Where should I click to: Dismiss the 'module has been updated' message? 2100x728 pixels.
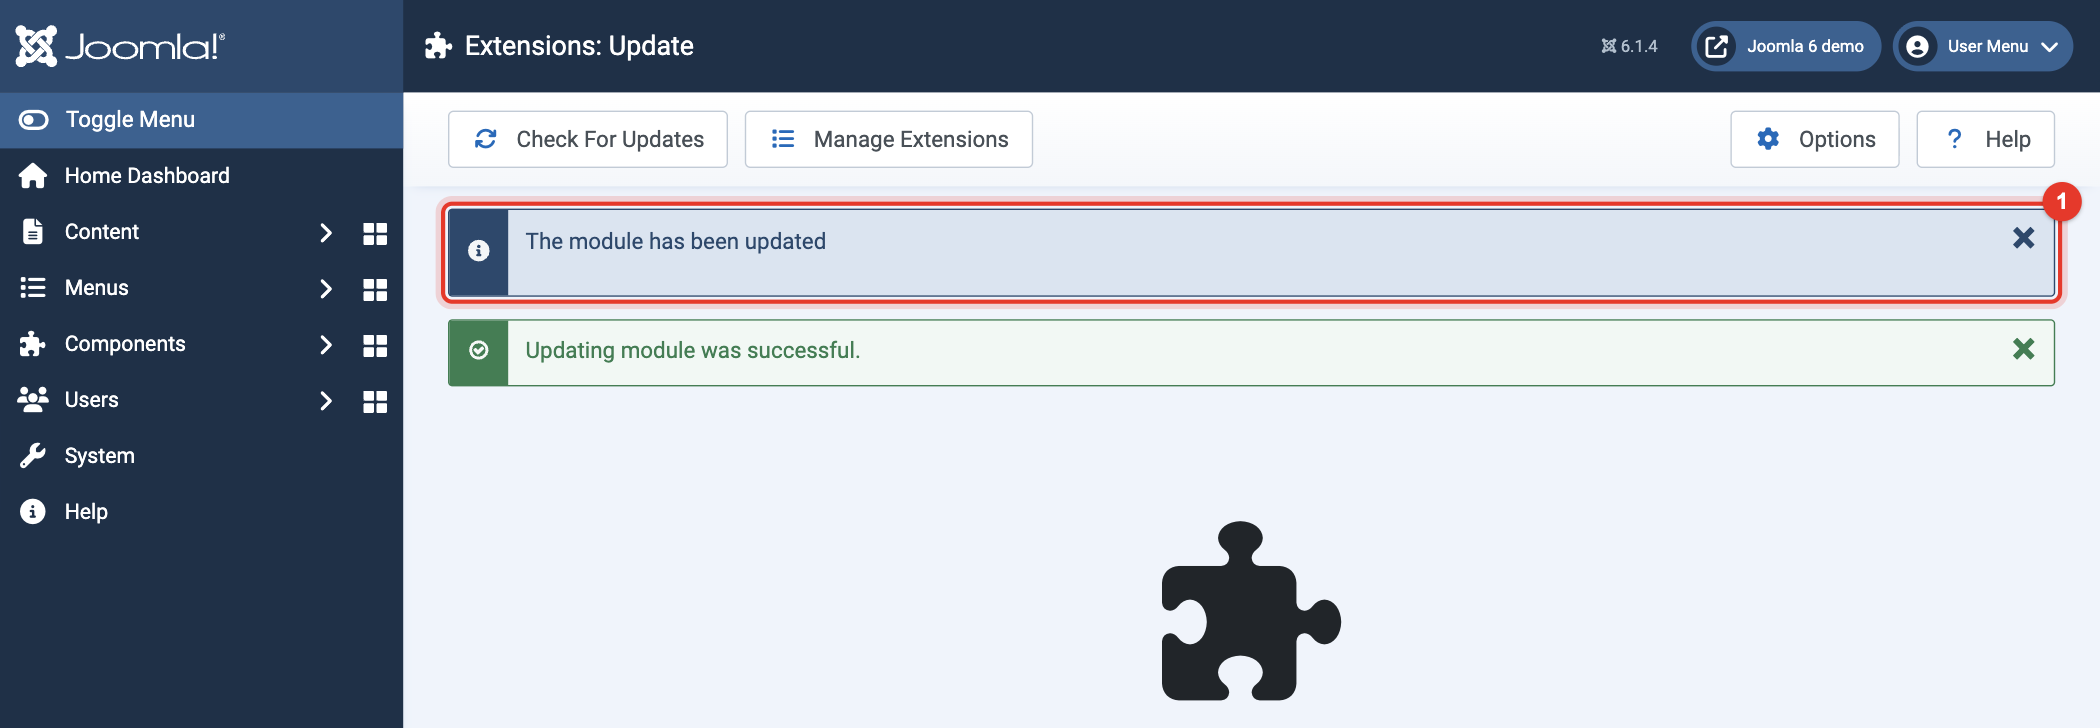coord(2023,238)
